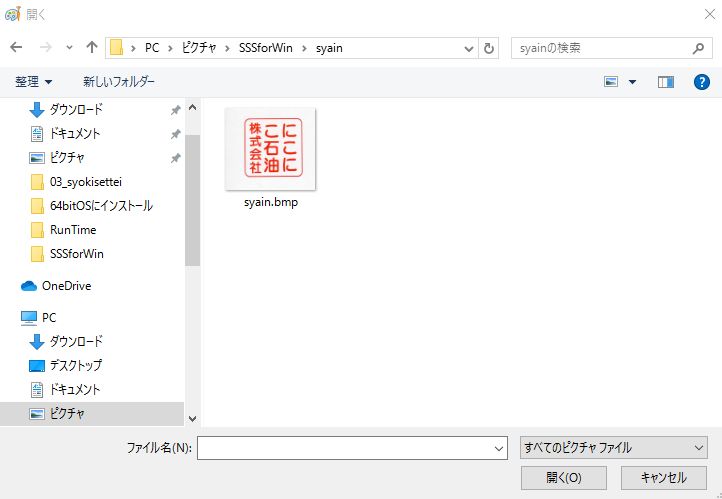Open help with the question mark
This screenshot has width=722, height=499.
(701, 82)
